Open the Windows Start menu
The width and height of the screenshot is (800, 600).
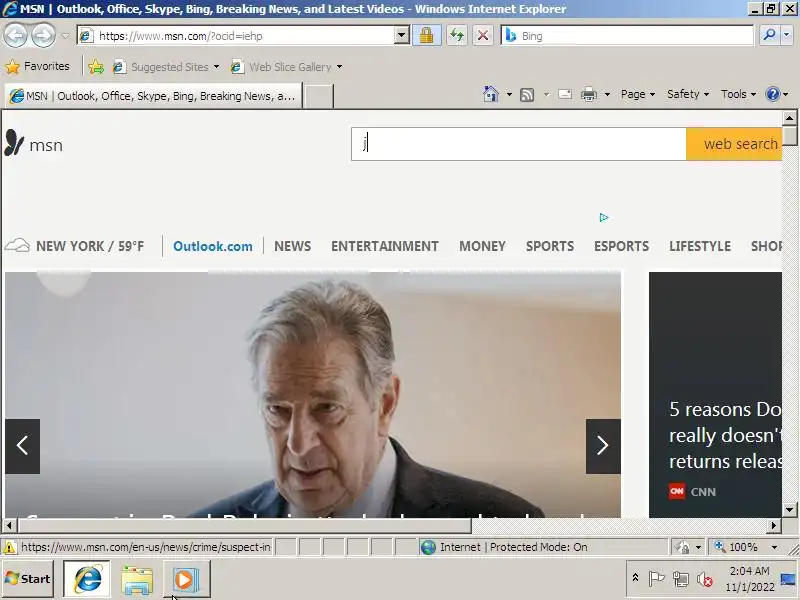point(28,579)
